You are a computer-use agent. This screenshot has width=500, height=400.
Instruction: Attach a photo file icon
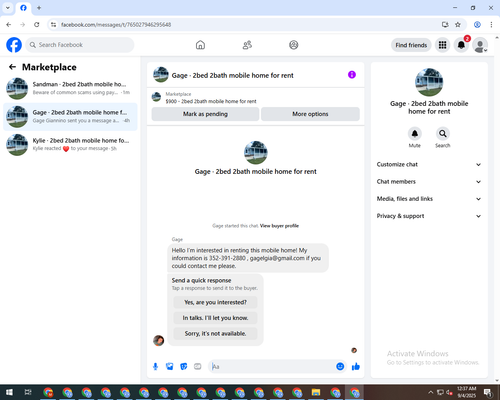[170, 367]
